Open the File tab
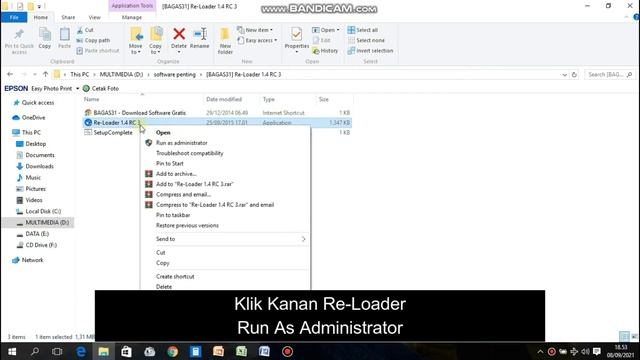The image size is (640, 360). (x=14, y=17)
